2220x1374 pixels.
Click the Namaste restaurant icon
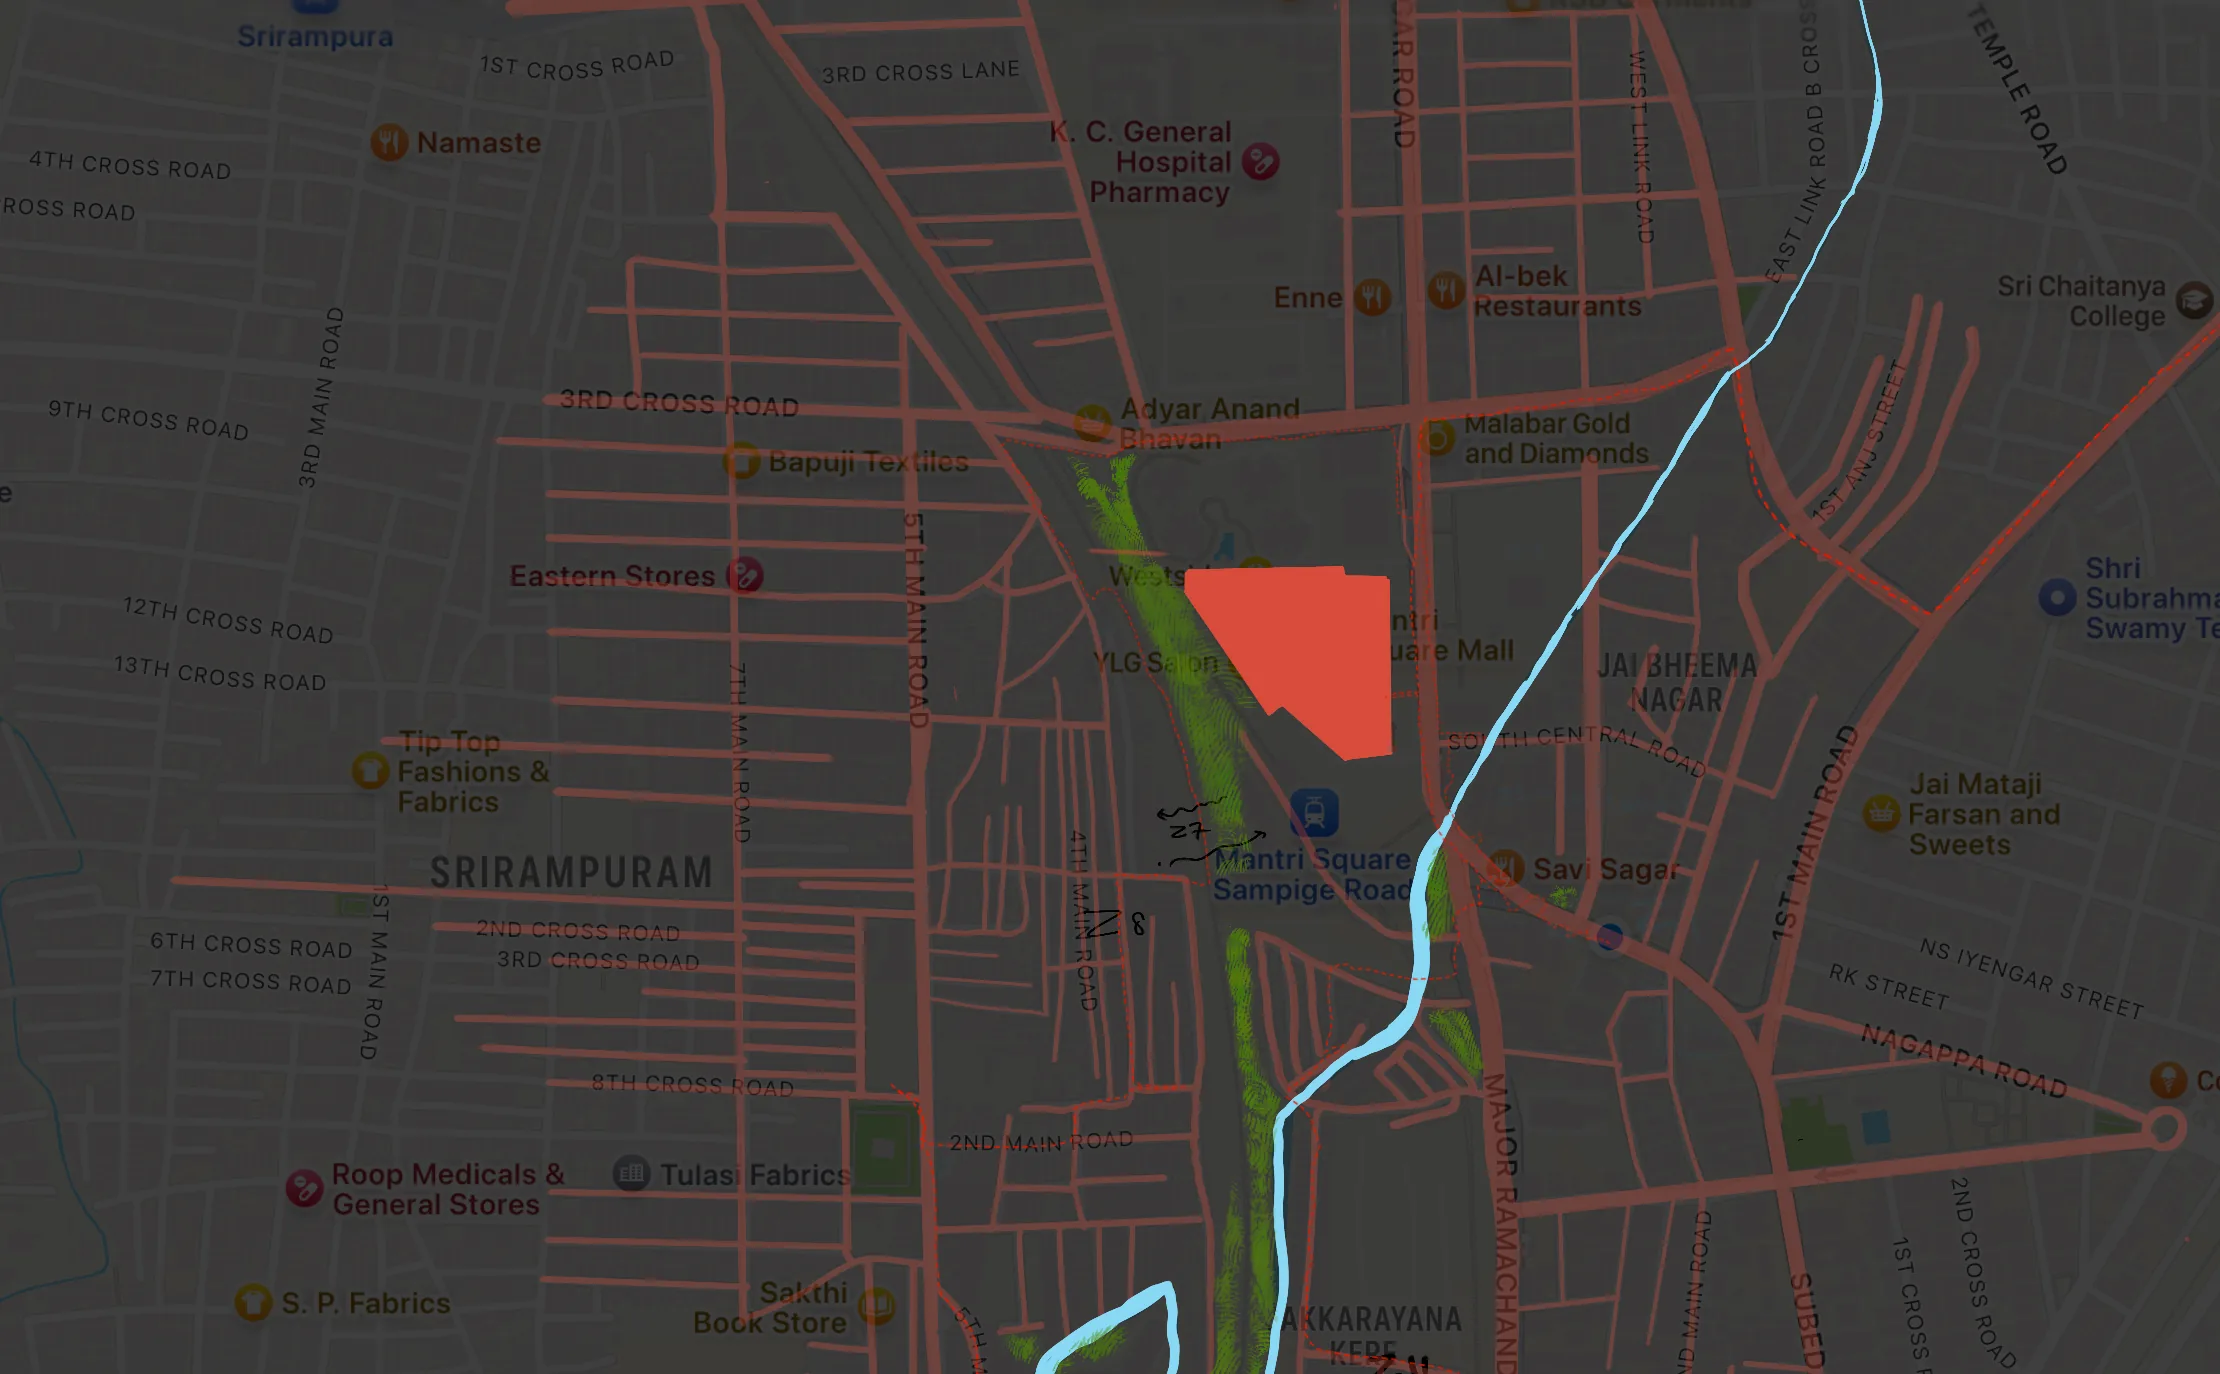point(389,143)
